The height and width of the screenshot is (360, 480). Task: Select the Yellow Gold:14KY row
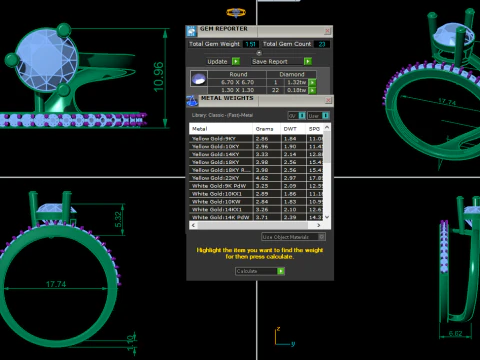click(256, 154)
